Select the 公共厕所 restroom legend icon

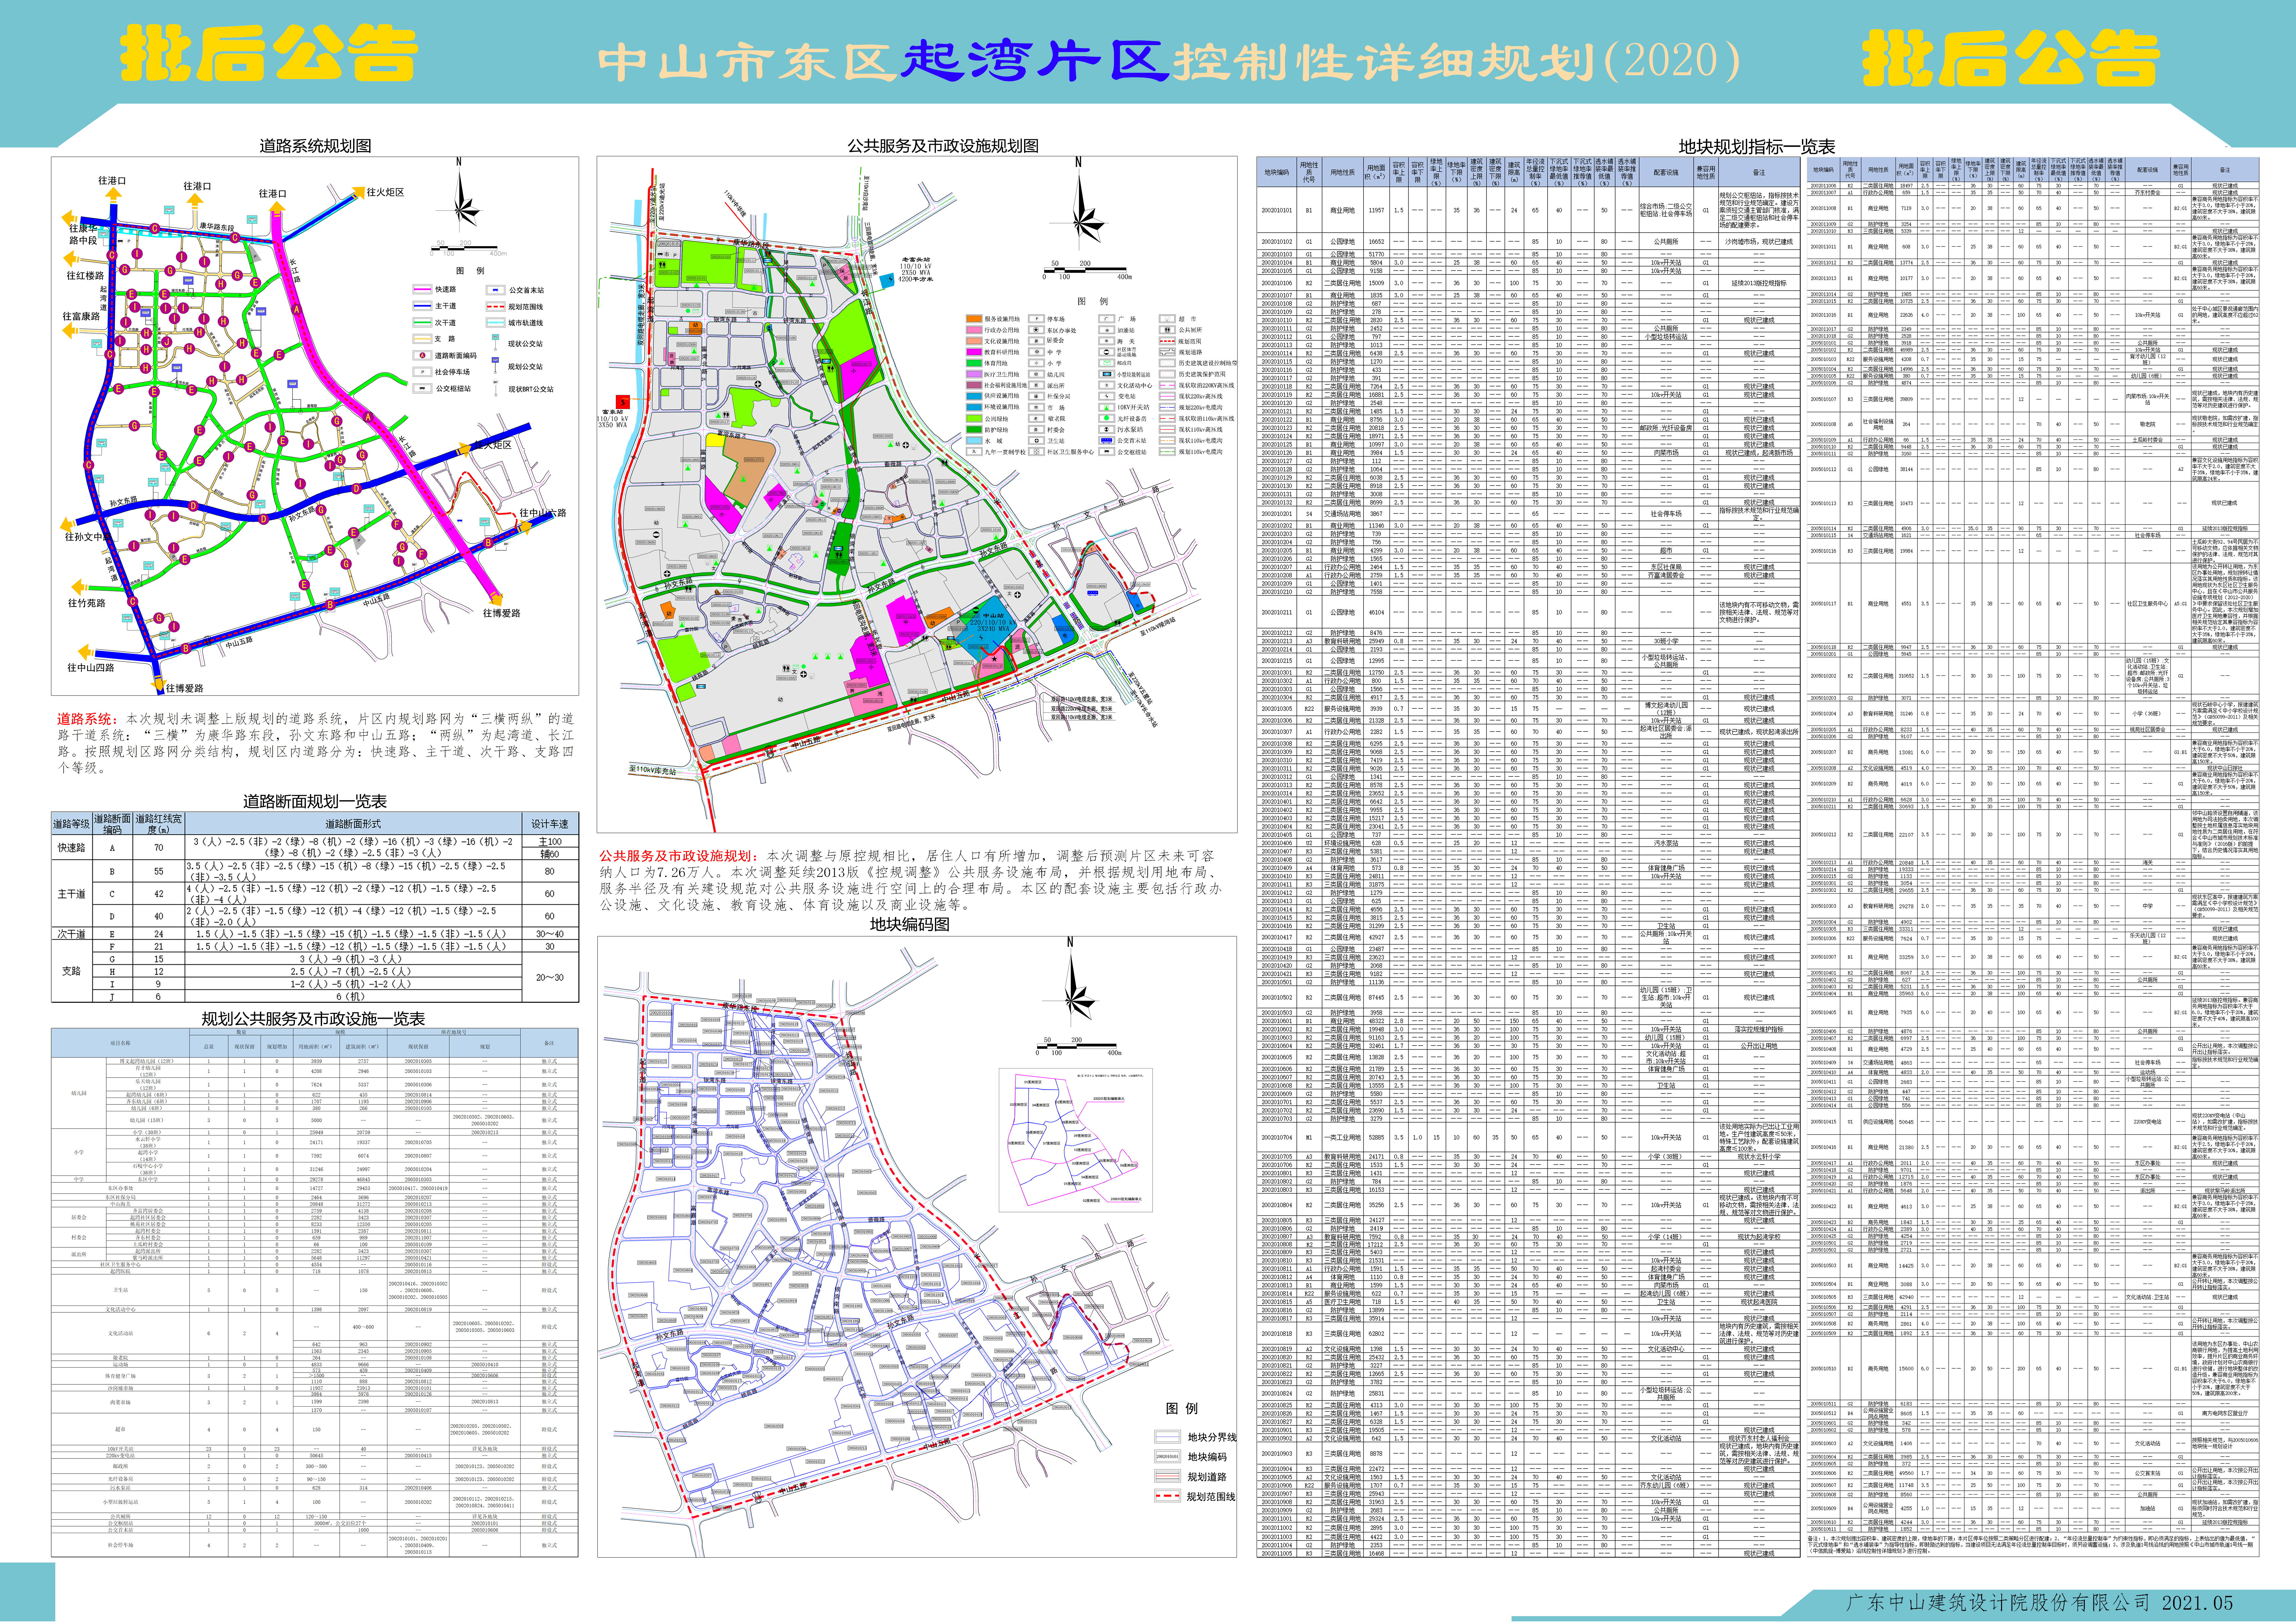tap(1167, 330)
